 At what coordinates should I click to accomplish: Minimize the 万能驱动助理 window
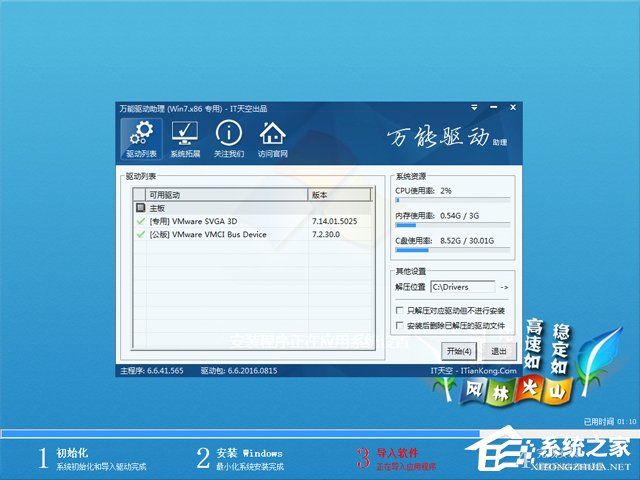coord(493,107)
